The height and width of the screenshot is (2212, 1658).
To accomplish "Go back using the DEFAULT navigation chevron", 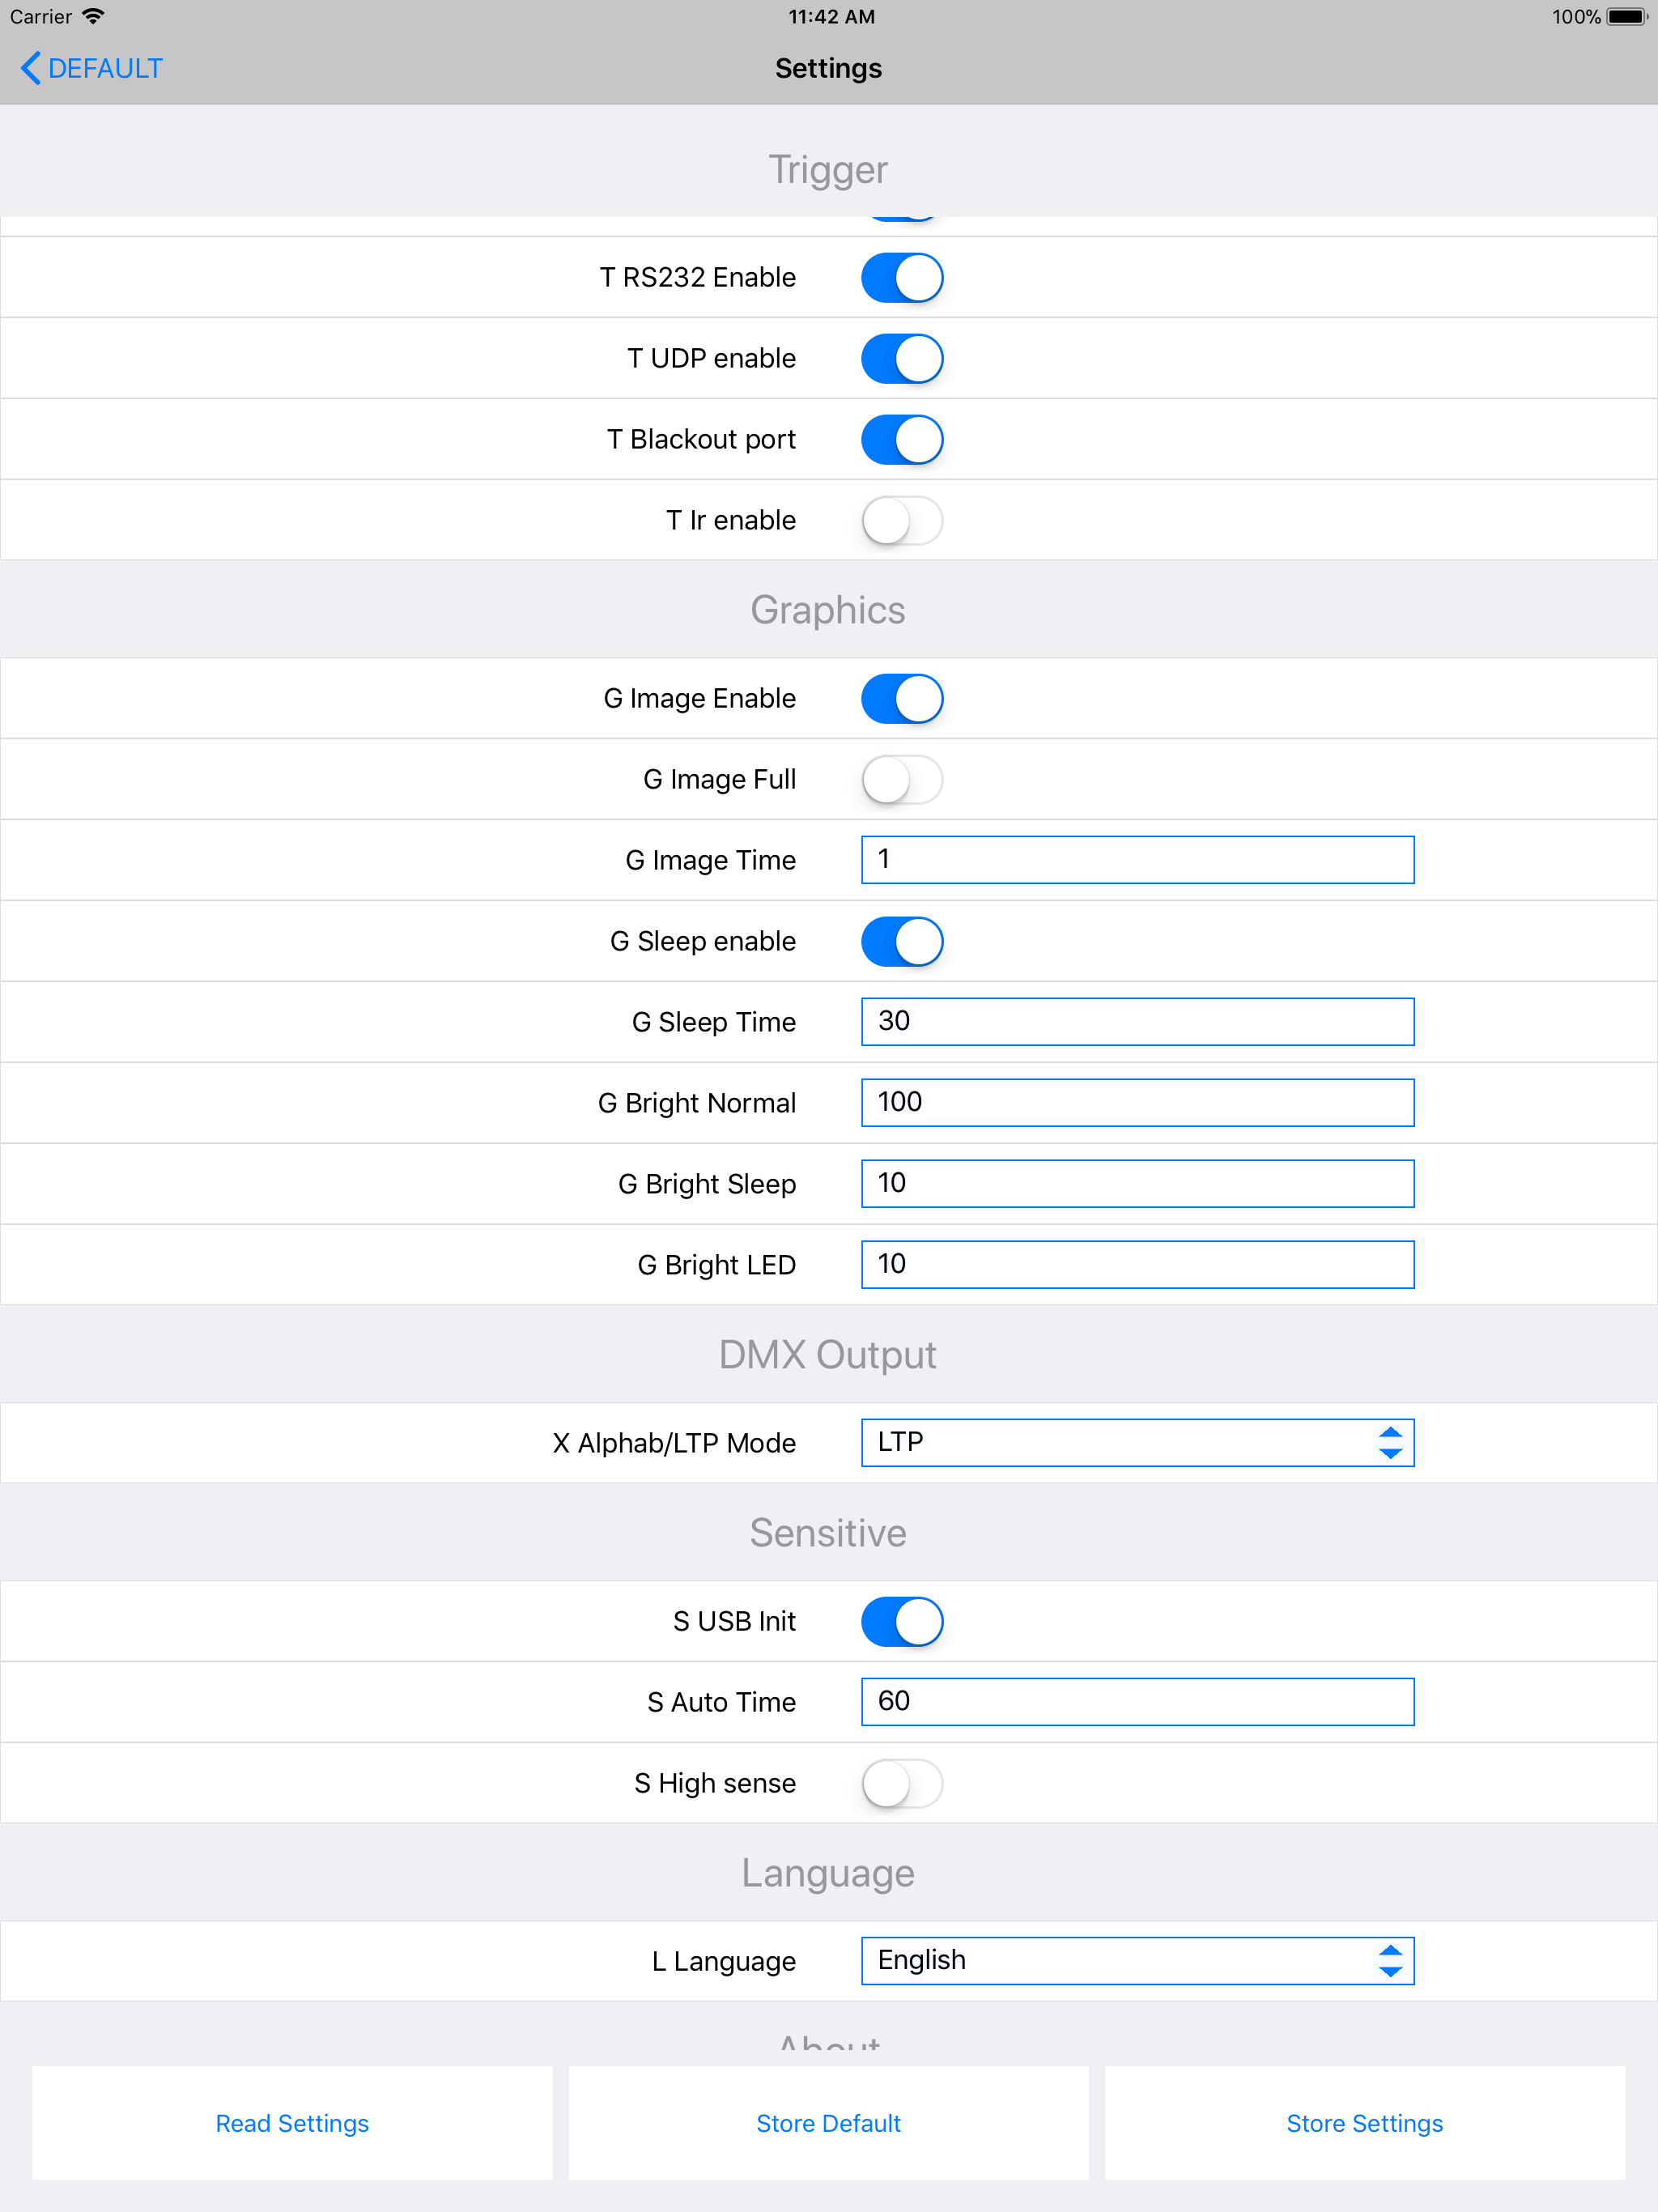I will [x=89, y=67].
